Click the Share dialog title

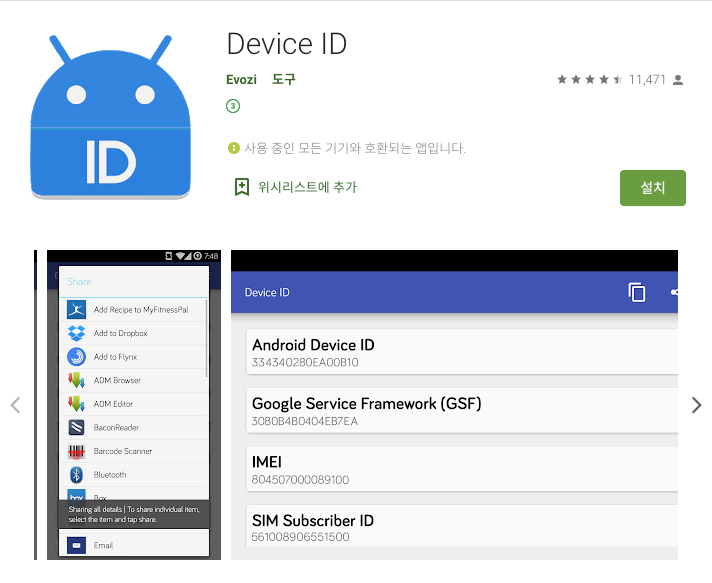coord(79,282)
